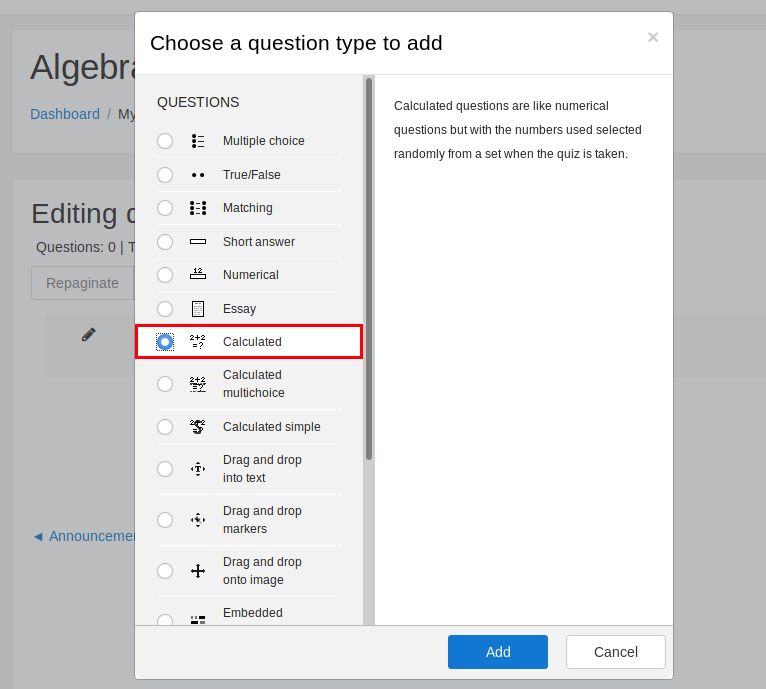Click the Numerical question icon
This screenshot has height=689, width=766.
(x=198, y=275)
